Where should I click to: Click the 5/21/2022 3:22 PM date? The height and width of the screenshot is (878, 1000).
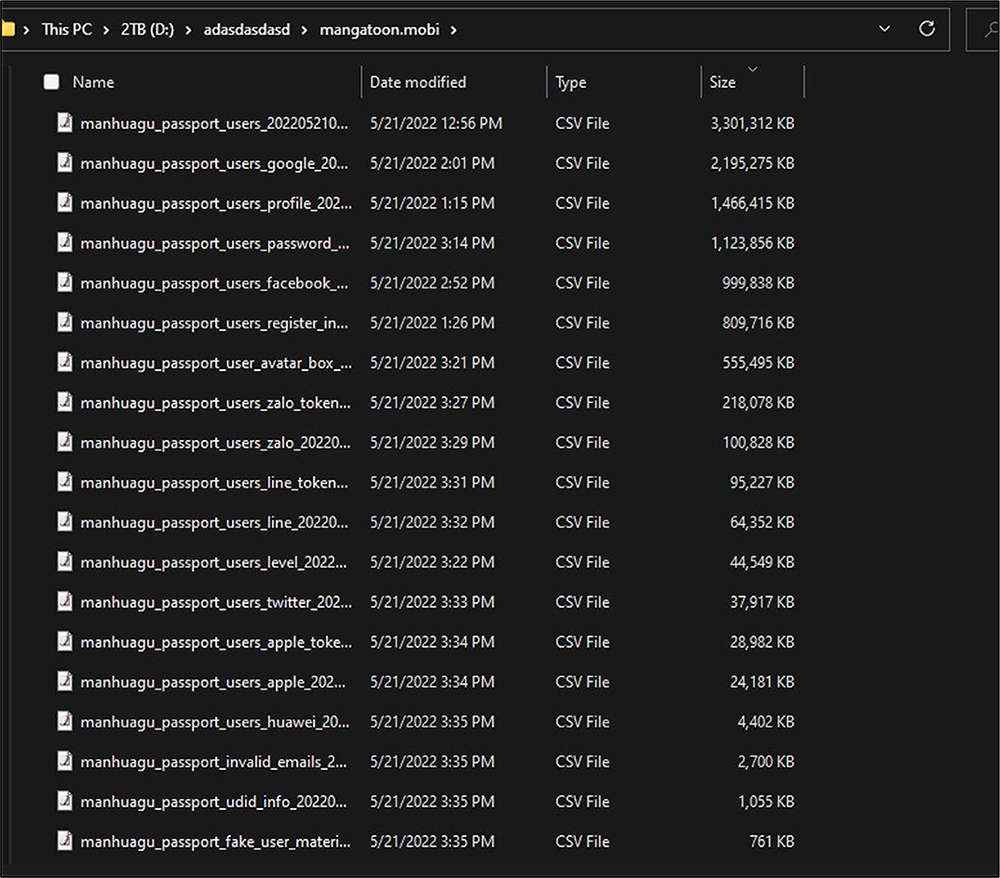(x=432, y=562)
